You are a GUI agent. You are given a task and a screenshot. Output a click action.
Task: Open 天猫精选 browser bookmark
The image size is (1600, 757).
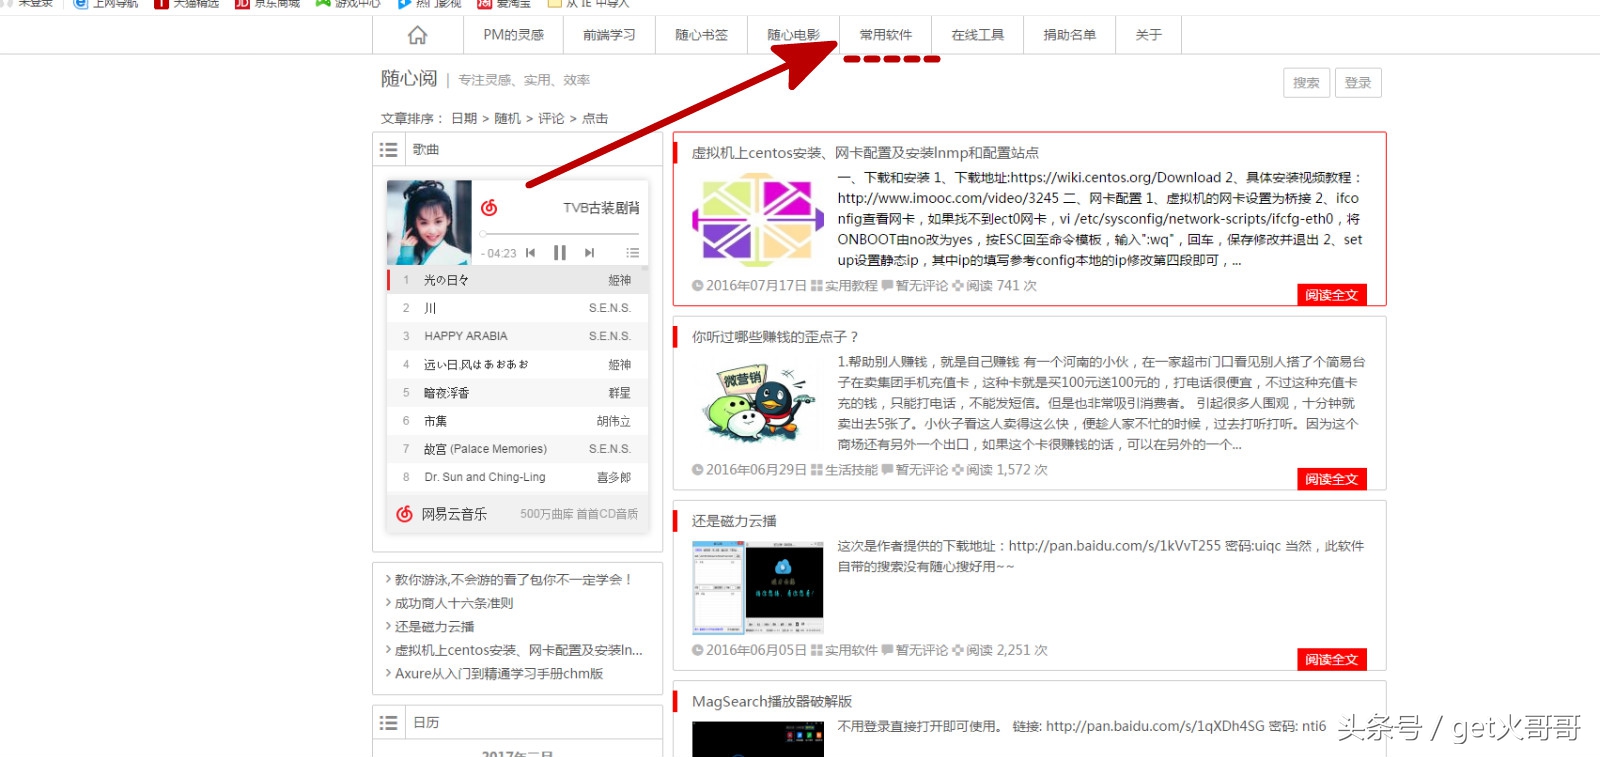[x=186, y=3]
